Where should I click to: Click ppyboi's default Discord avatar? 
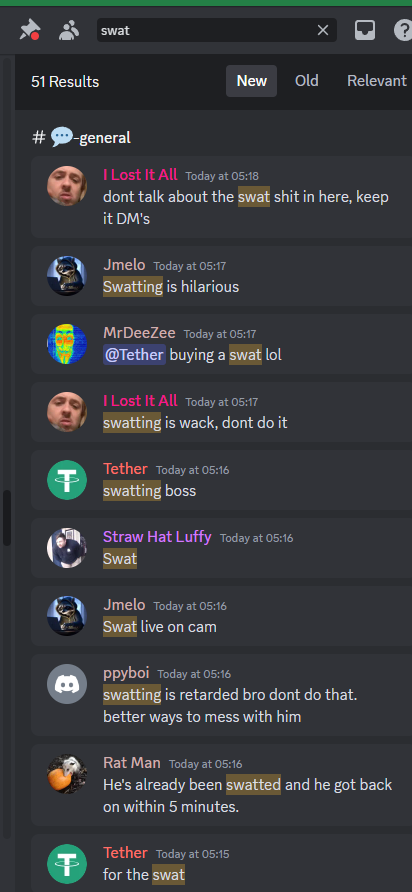(x=67, y=684)
